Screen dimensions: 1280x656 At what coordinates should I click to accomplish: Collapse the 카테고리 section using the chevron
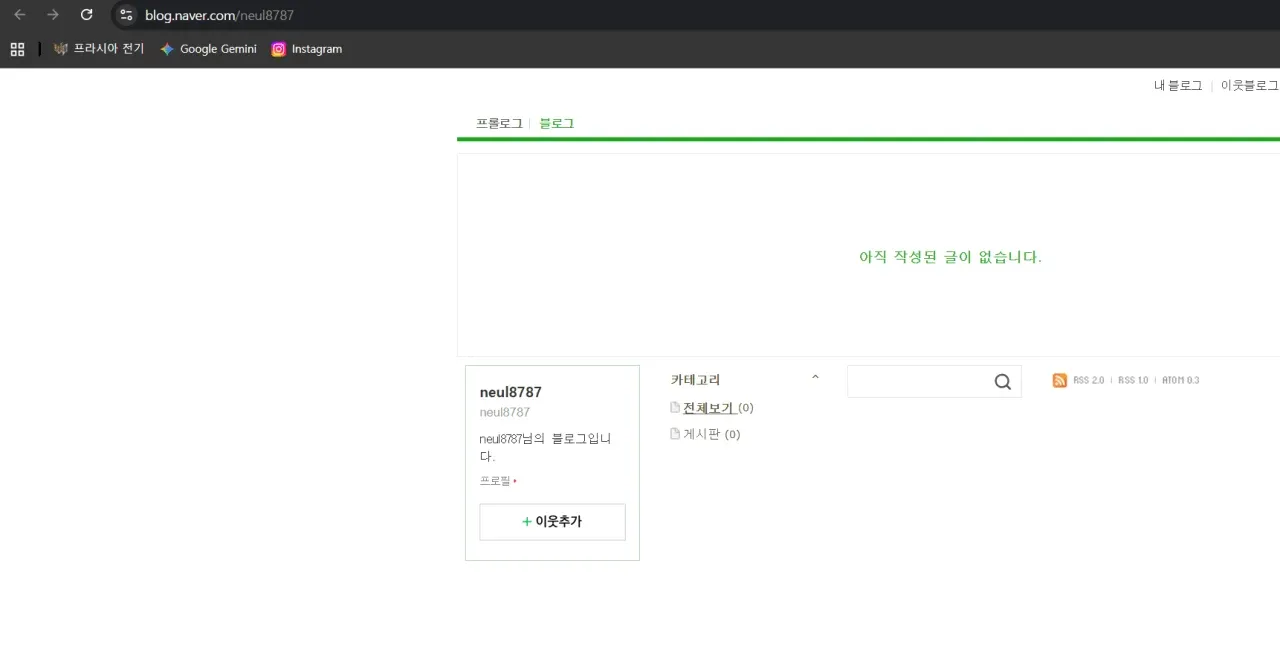(x=815, y=376)
